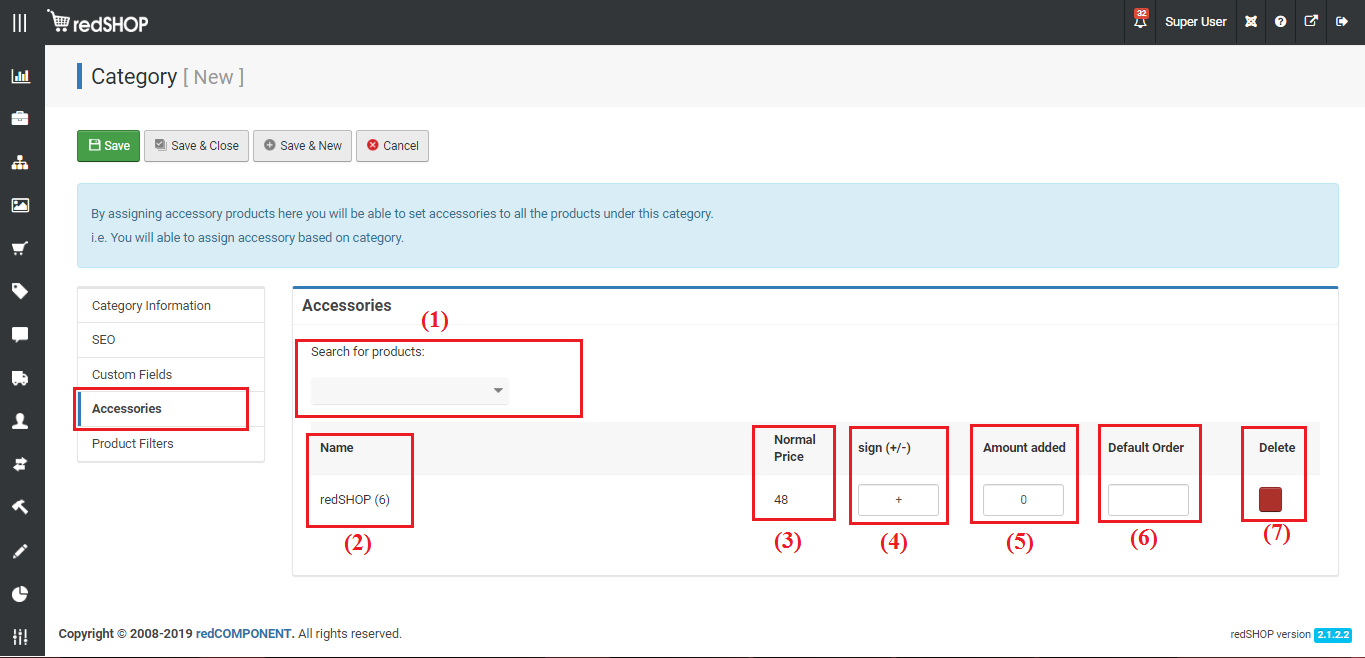This screenshot has height=658, width=1365.
Task: Click the sign (+/-) input field
Action: coord(898,500)
